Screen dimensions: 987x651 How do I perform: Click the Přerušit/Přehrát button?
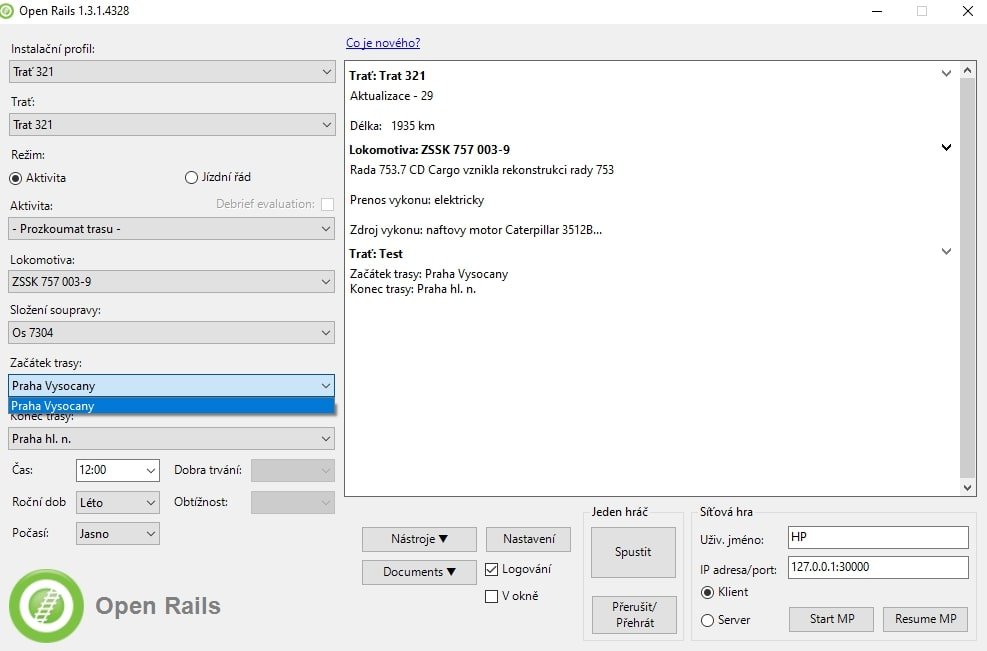click(x=634, y=614)
